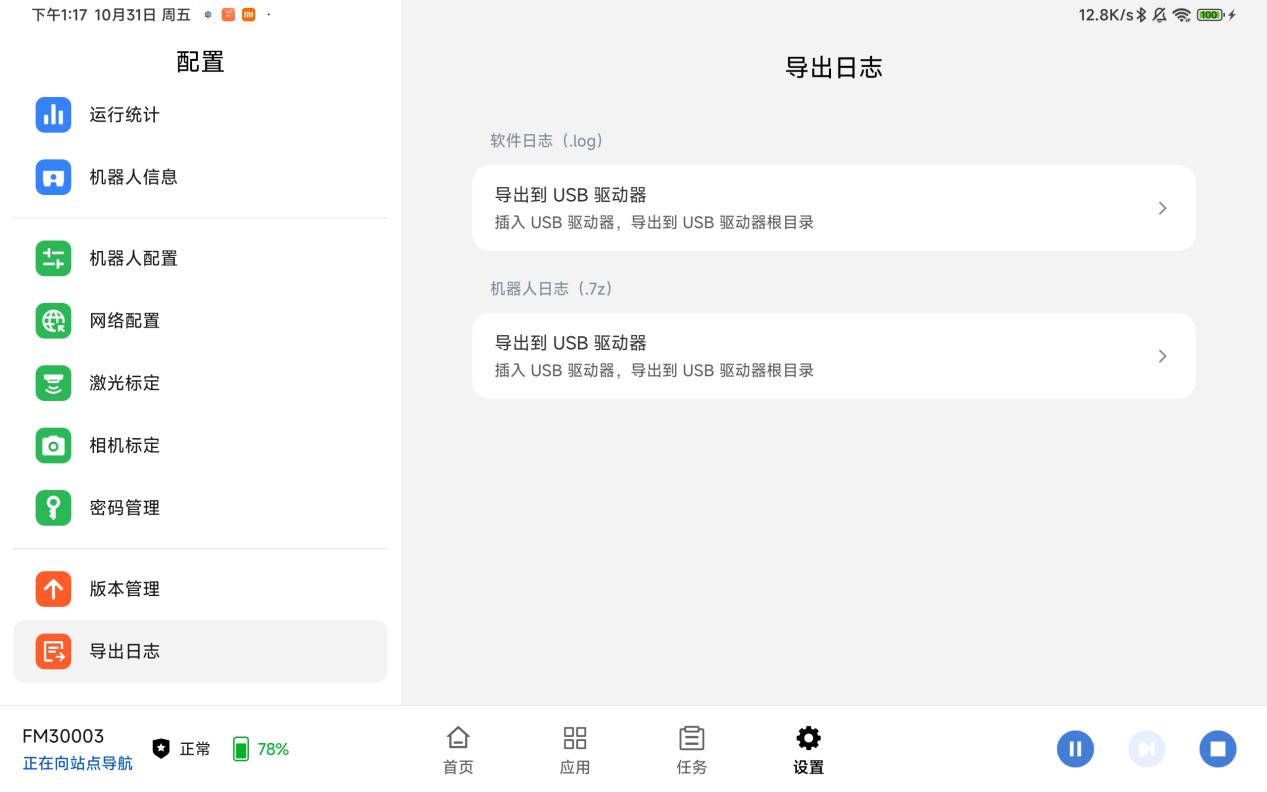Stop the robot with the stop button

point(1217,749)
